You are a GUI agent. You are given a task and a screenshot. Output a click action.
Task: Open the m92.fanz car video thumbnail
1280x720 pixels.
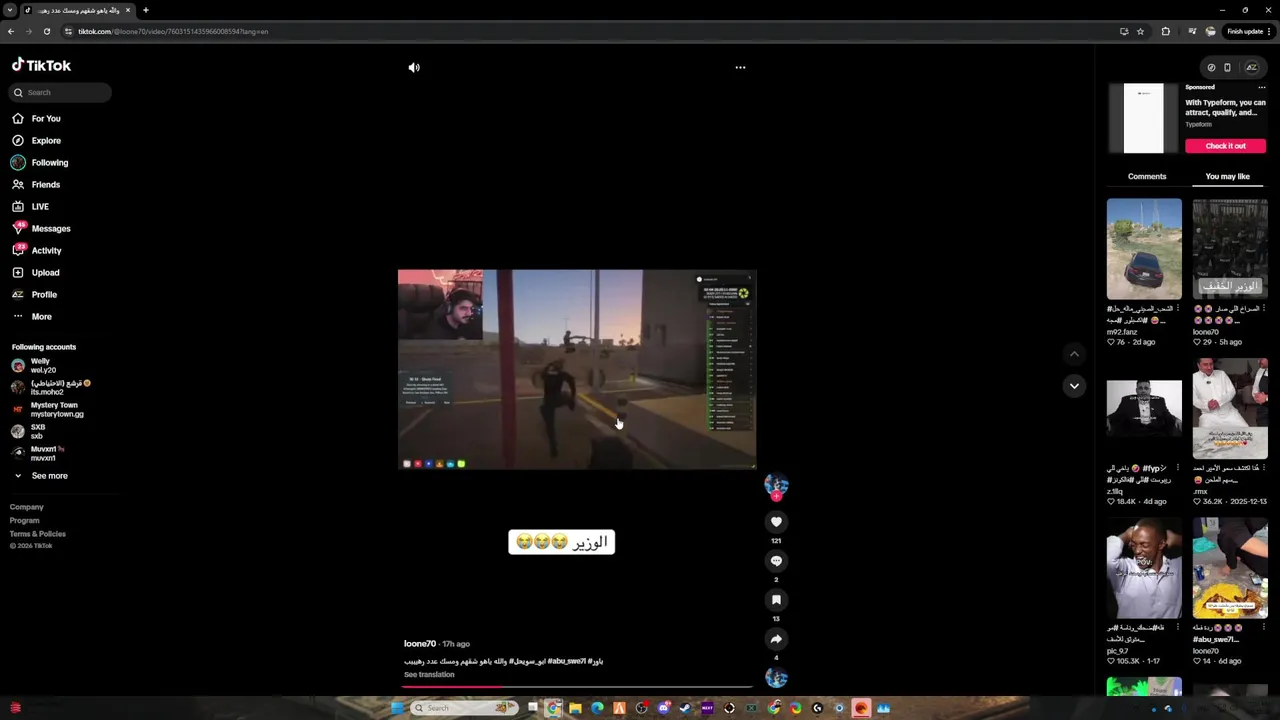coord(1144,249)
